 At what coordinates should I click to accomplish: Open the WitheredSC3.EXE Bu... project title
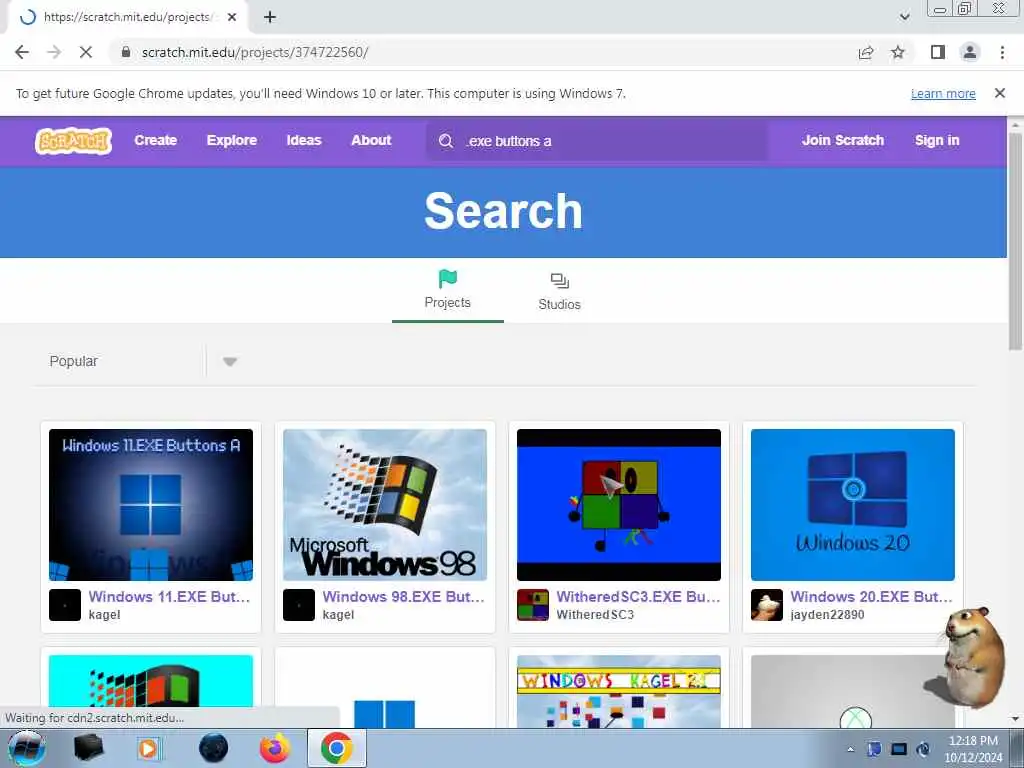click(638, 596)
